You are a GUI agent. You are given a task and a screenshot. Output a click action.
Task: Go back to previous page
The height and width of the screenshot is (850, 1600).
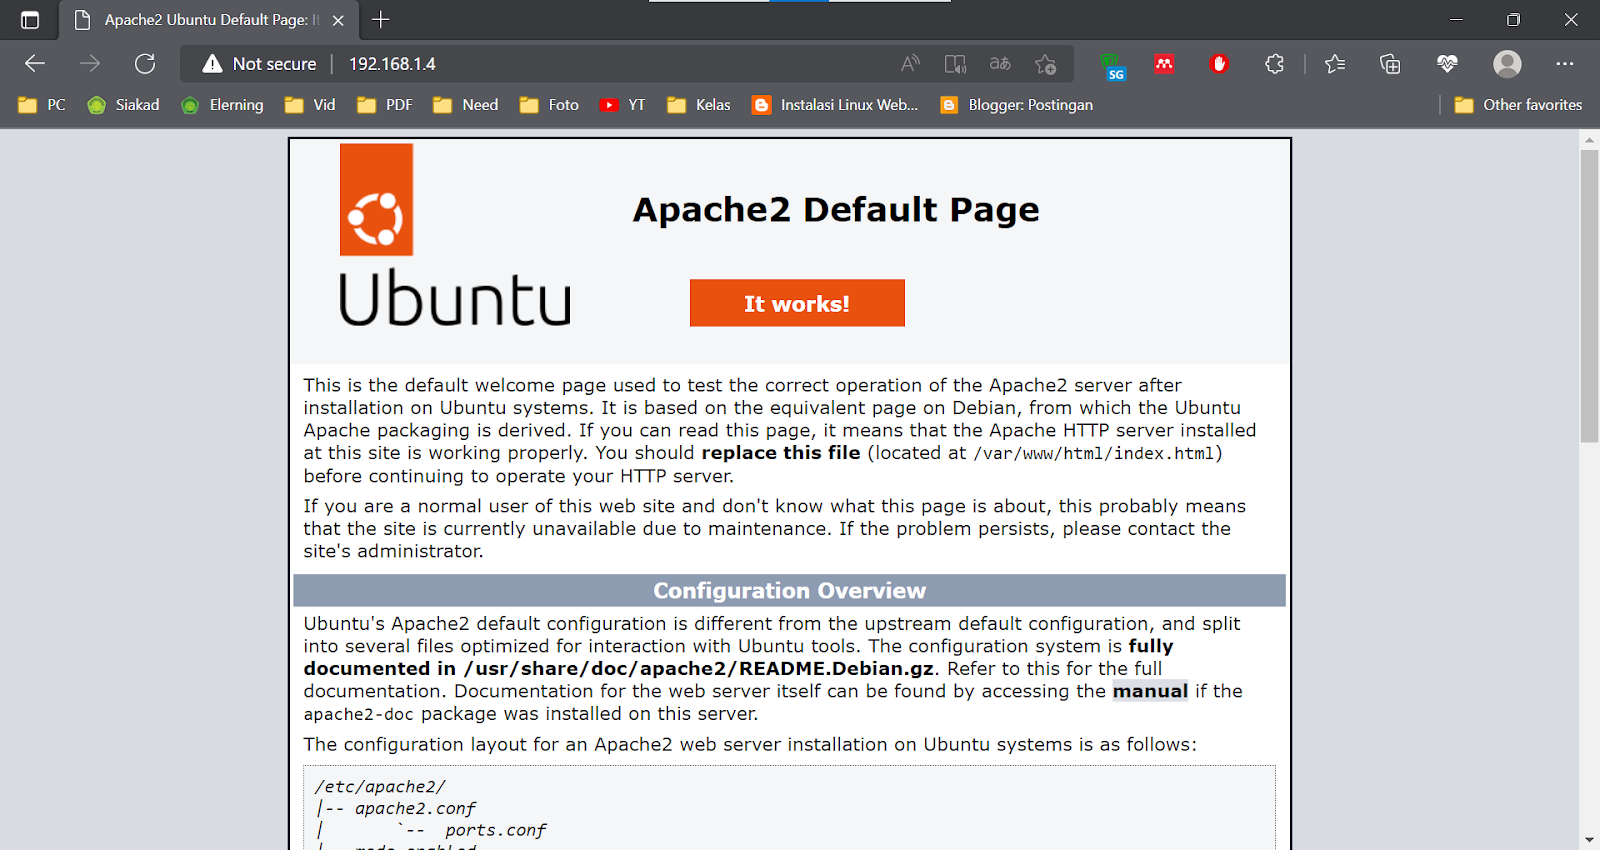(x=35, y=64)
